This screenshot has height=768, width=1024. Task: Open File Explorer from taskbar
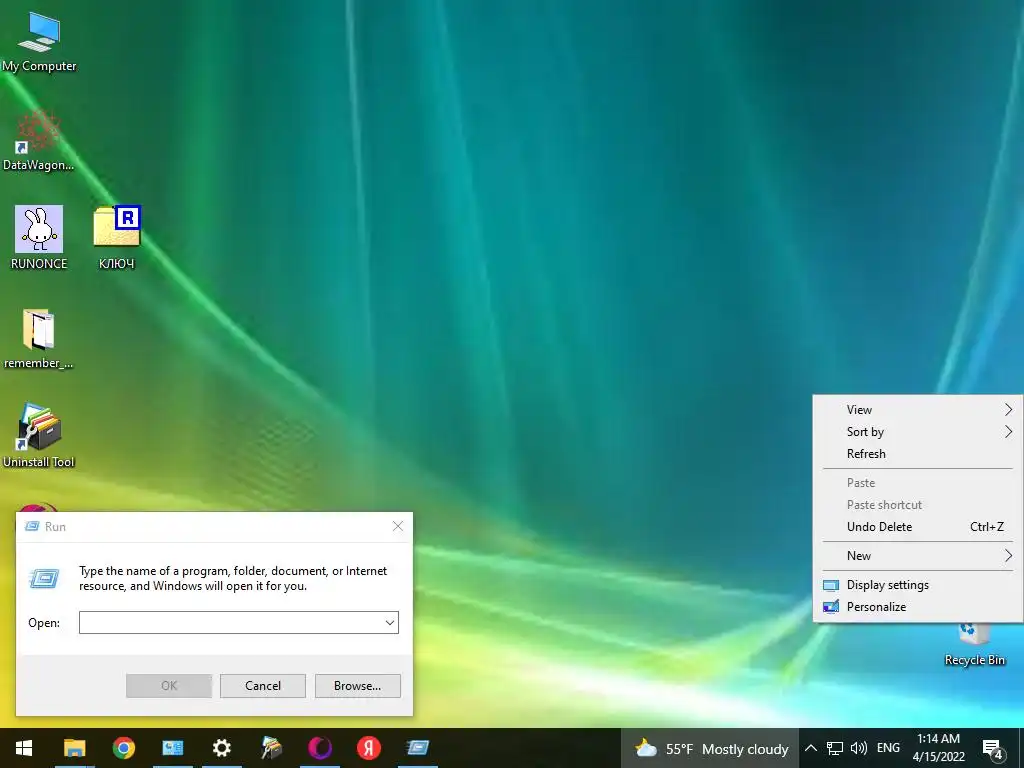74,748
